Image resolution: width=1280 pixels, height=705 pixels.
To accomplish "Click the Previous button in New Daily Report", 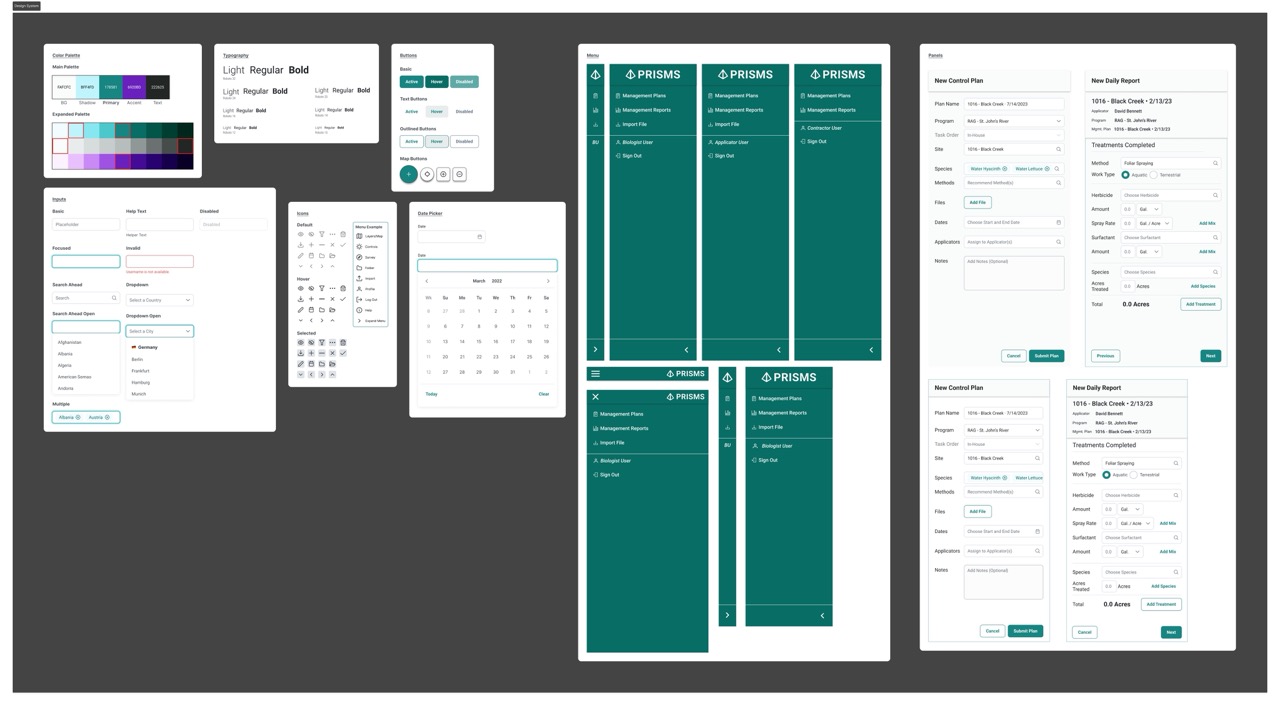I will (x=1105, y=356).
